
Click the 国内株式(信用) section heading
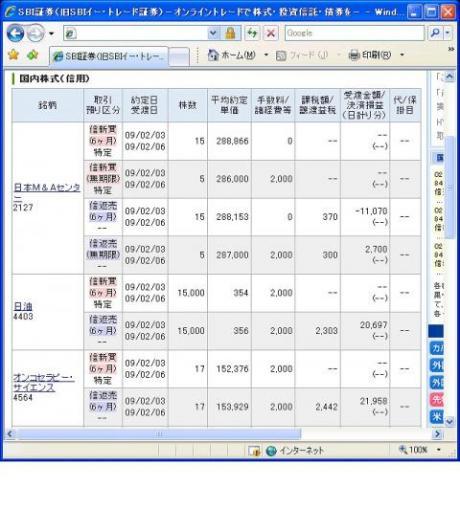tap(54, 79)
